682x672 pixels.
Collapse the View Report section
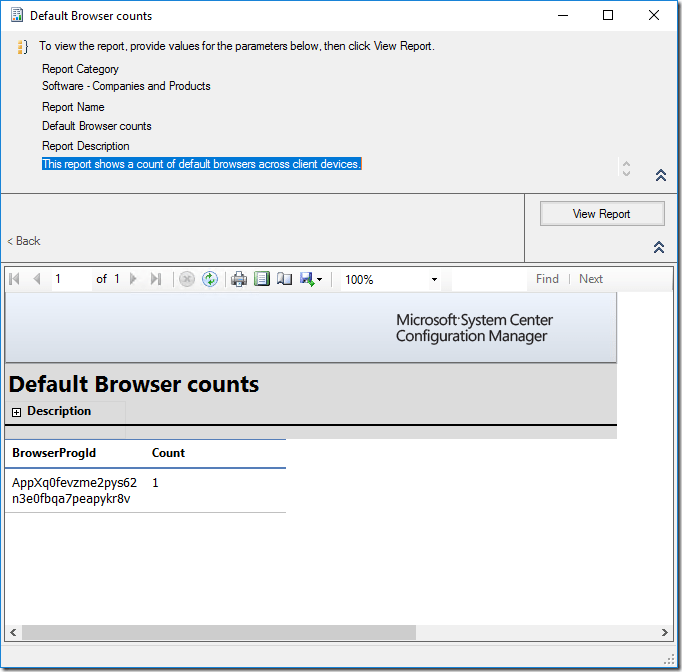click(x=660, y=247)
